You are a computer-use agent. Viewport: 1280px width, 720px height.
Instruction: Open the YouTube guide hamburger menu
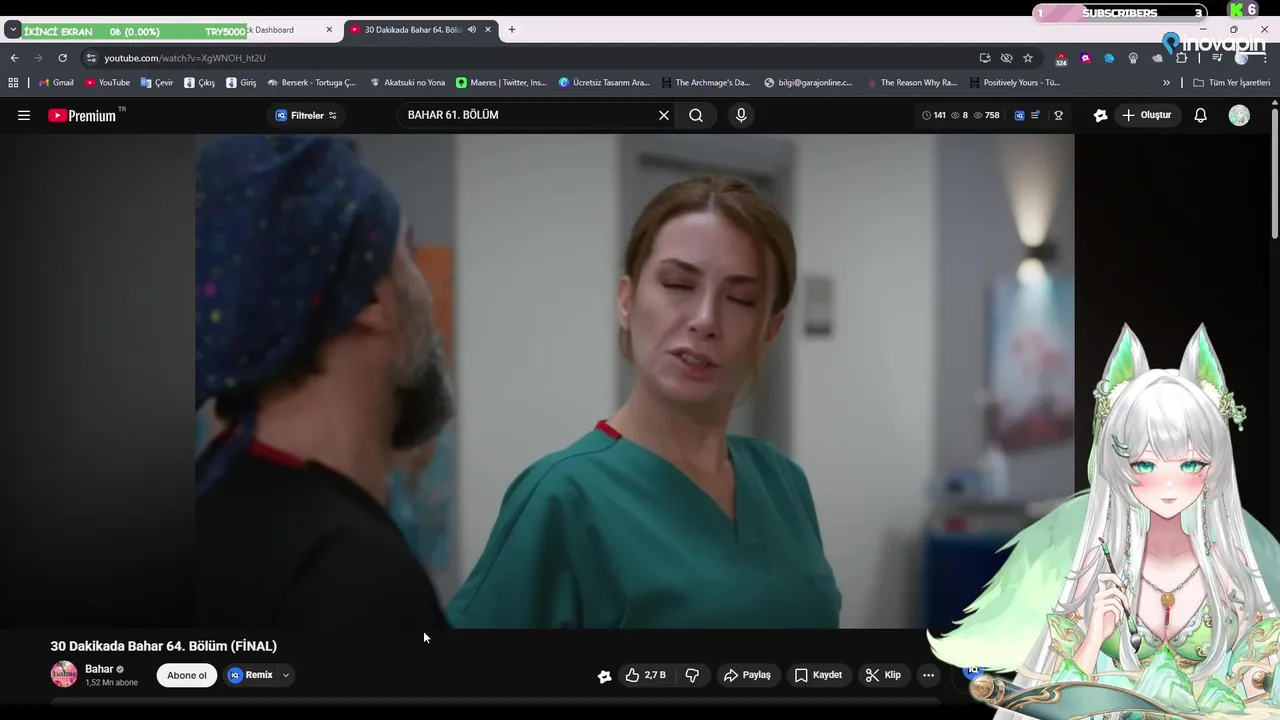[x=24, y=115]
